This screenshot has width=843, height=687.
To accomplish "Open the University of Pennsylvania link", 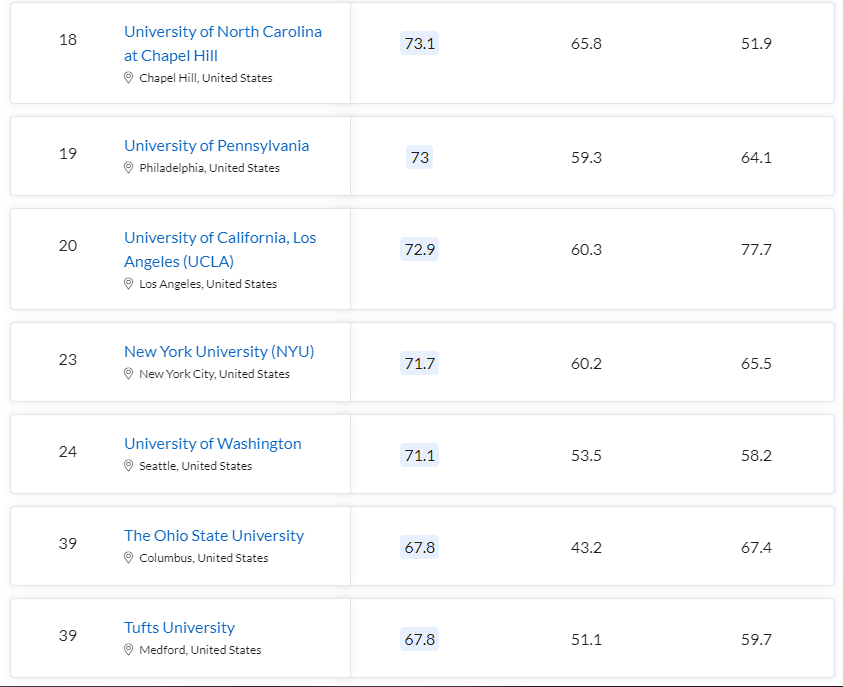I will pos(216,146).
